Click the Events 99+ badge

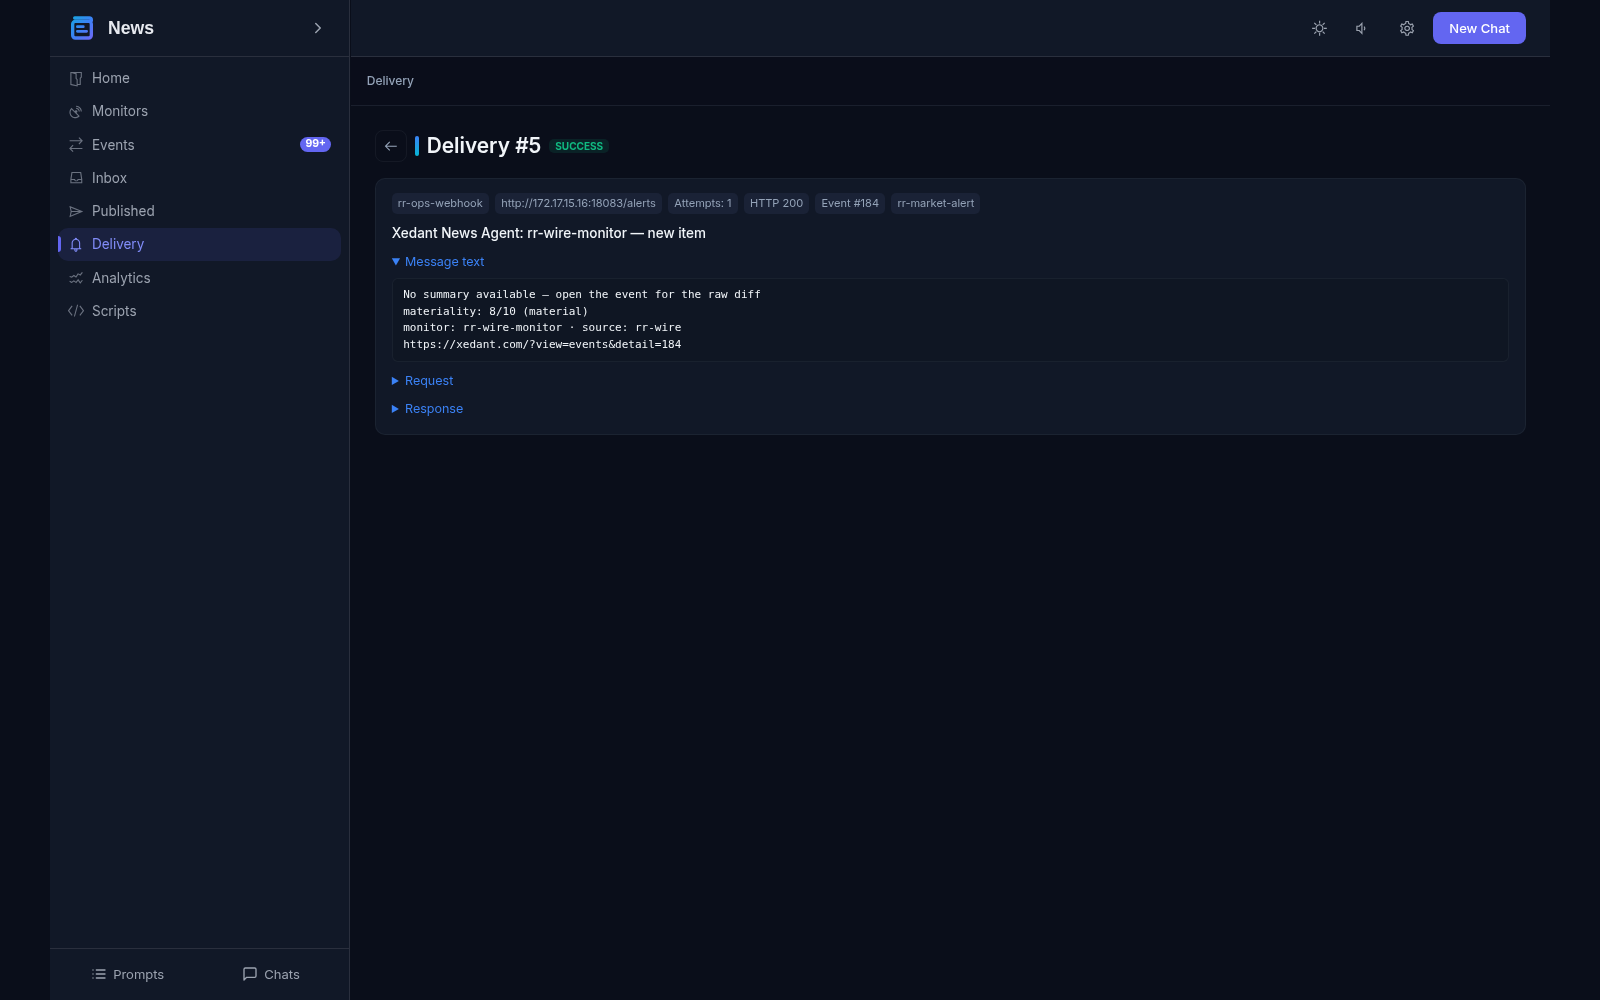pyautogui.click(x=315, y=144)
